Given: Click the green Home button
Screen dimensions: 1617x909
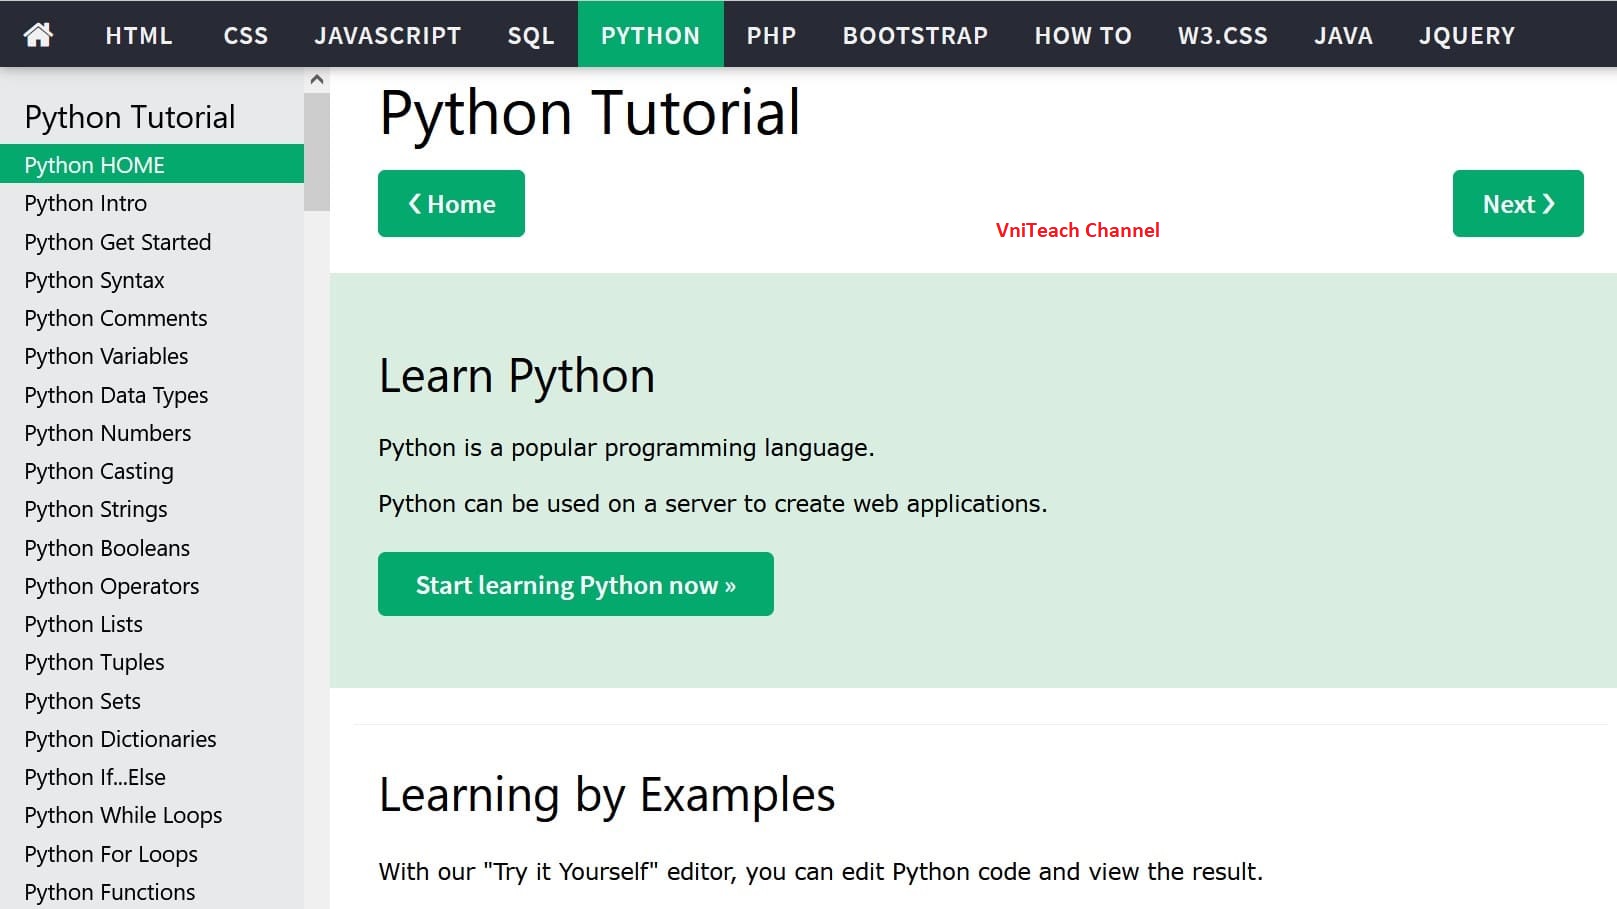Looking at the screenshot, I should coord(451,204).
